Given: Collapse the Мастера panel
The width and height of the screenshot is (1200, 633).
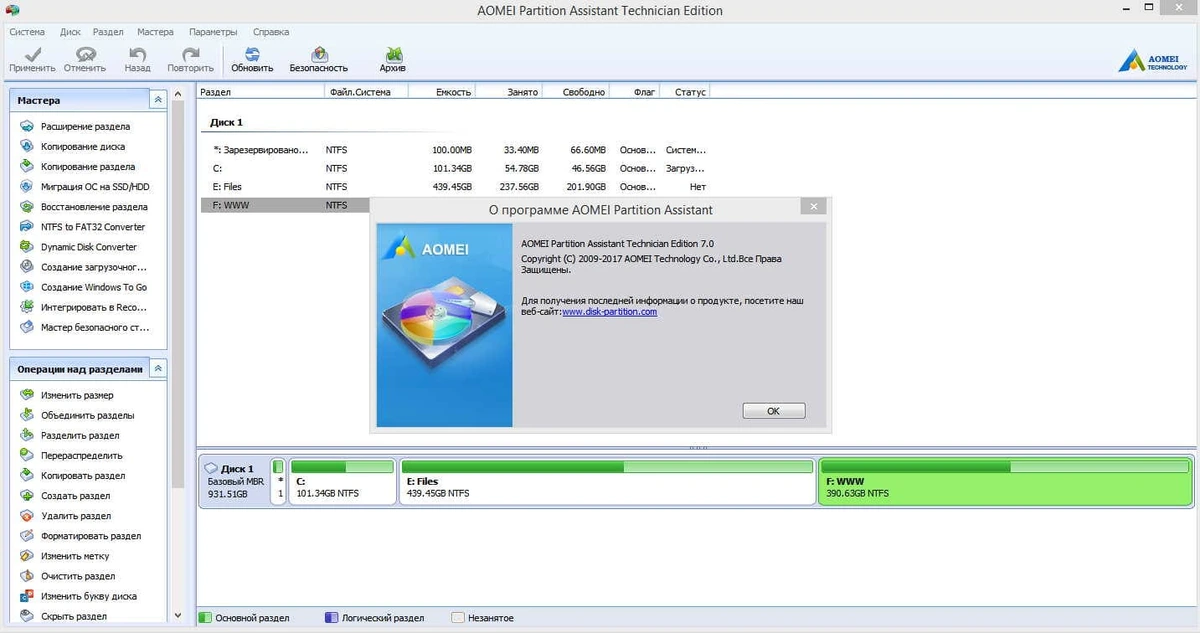Looking at the screenshot, I should click(158, 100).
